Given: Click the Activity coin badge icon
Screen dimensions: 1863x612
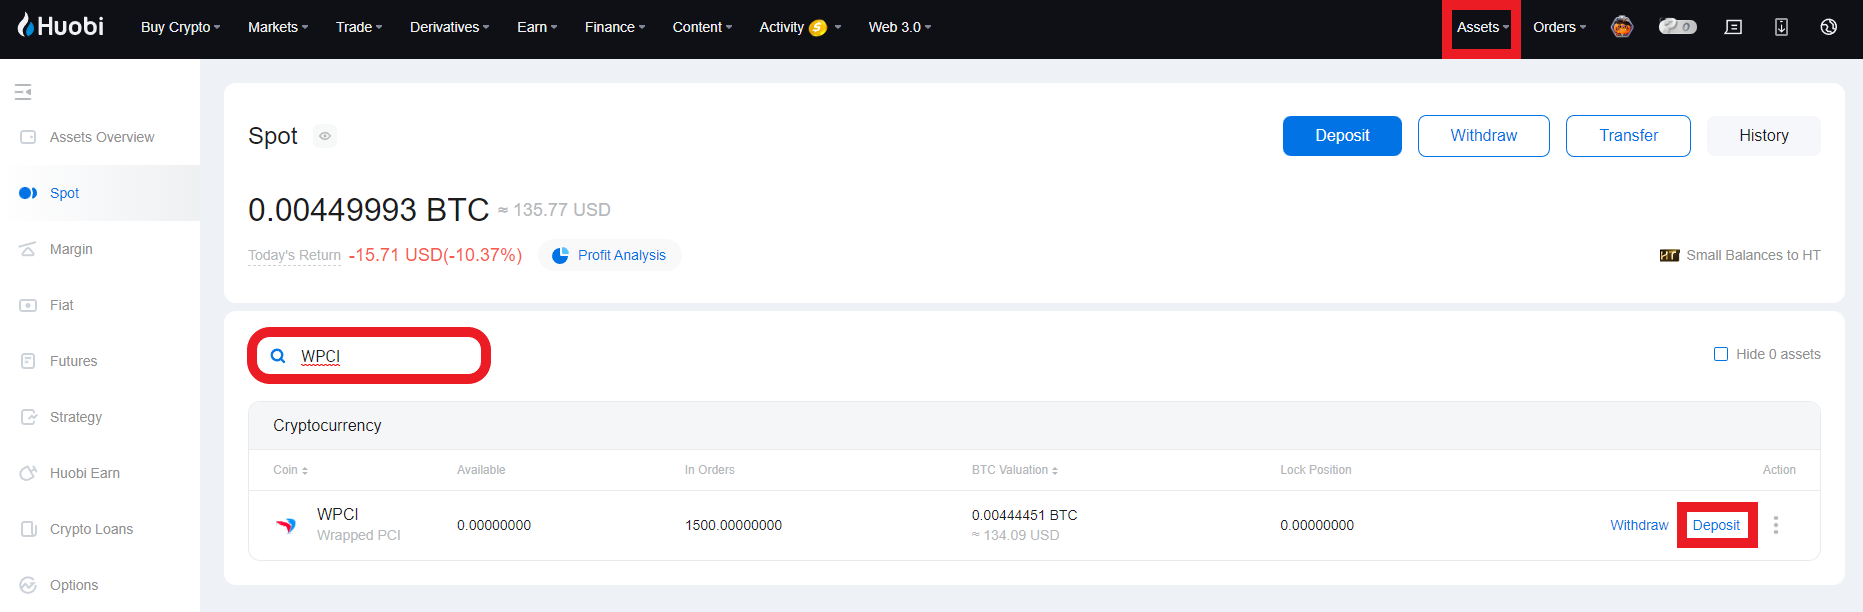Looking at the screenshot, I should (x=818, y=28).
